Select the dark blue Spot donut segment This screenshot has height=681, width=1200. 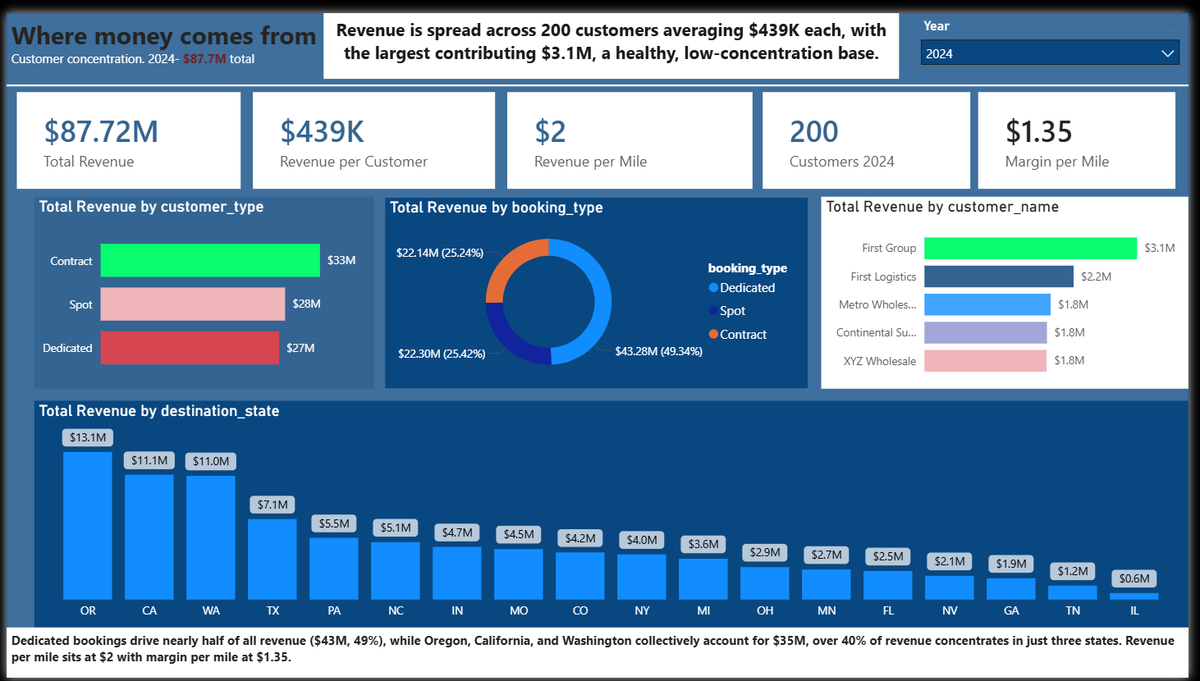508,341
